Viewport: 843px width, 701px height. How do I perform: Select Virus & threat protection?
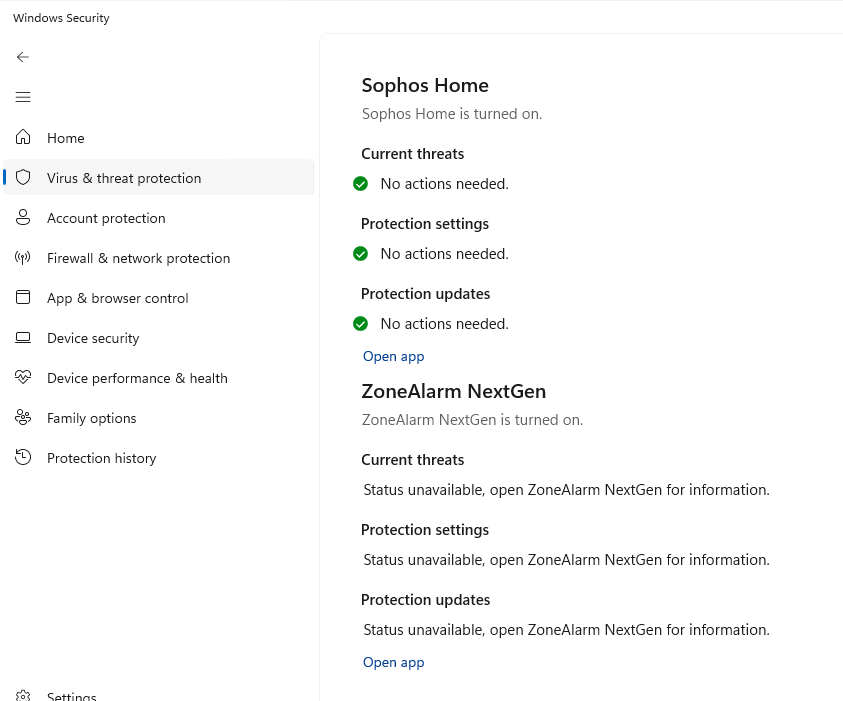(x=159, y=177)
